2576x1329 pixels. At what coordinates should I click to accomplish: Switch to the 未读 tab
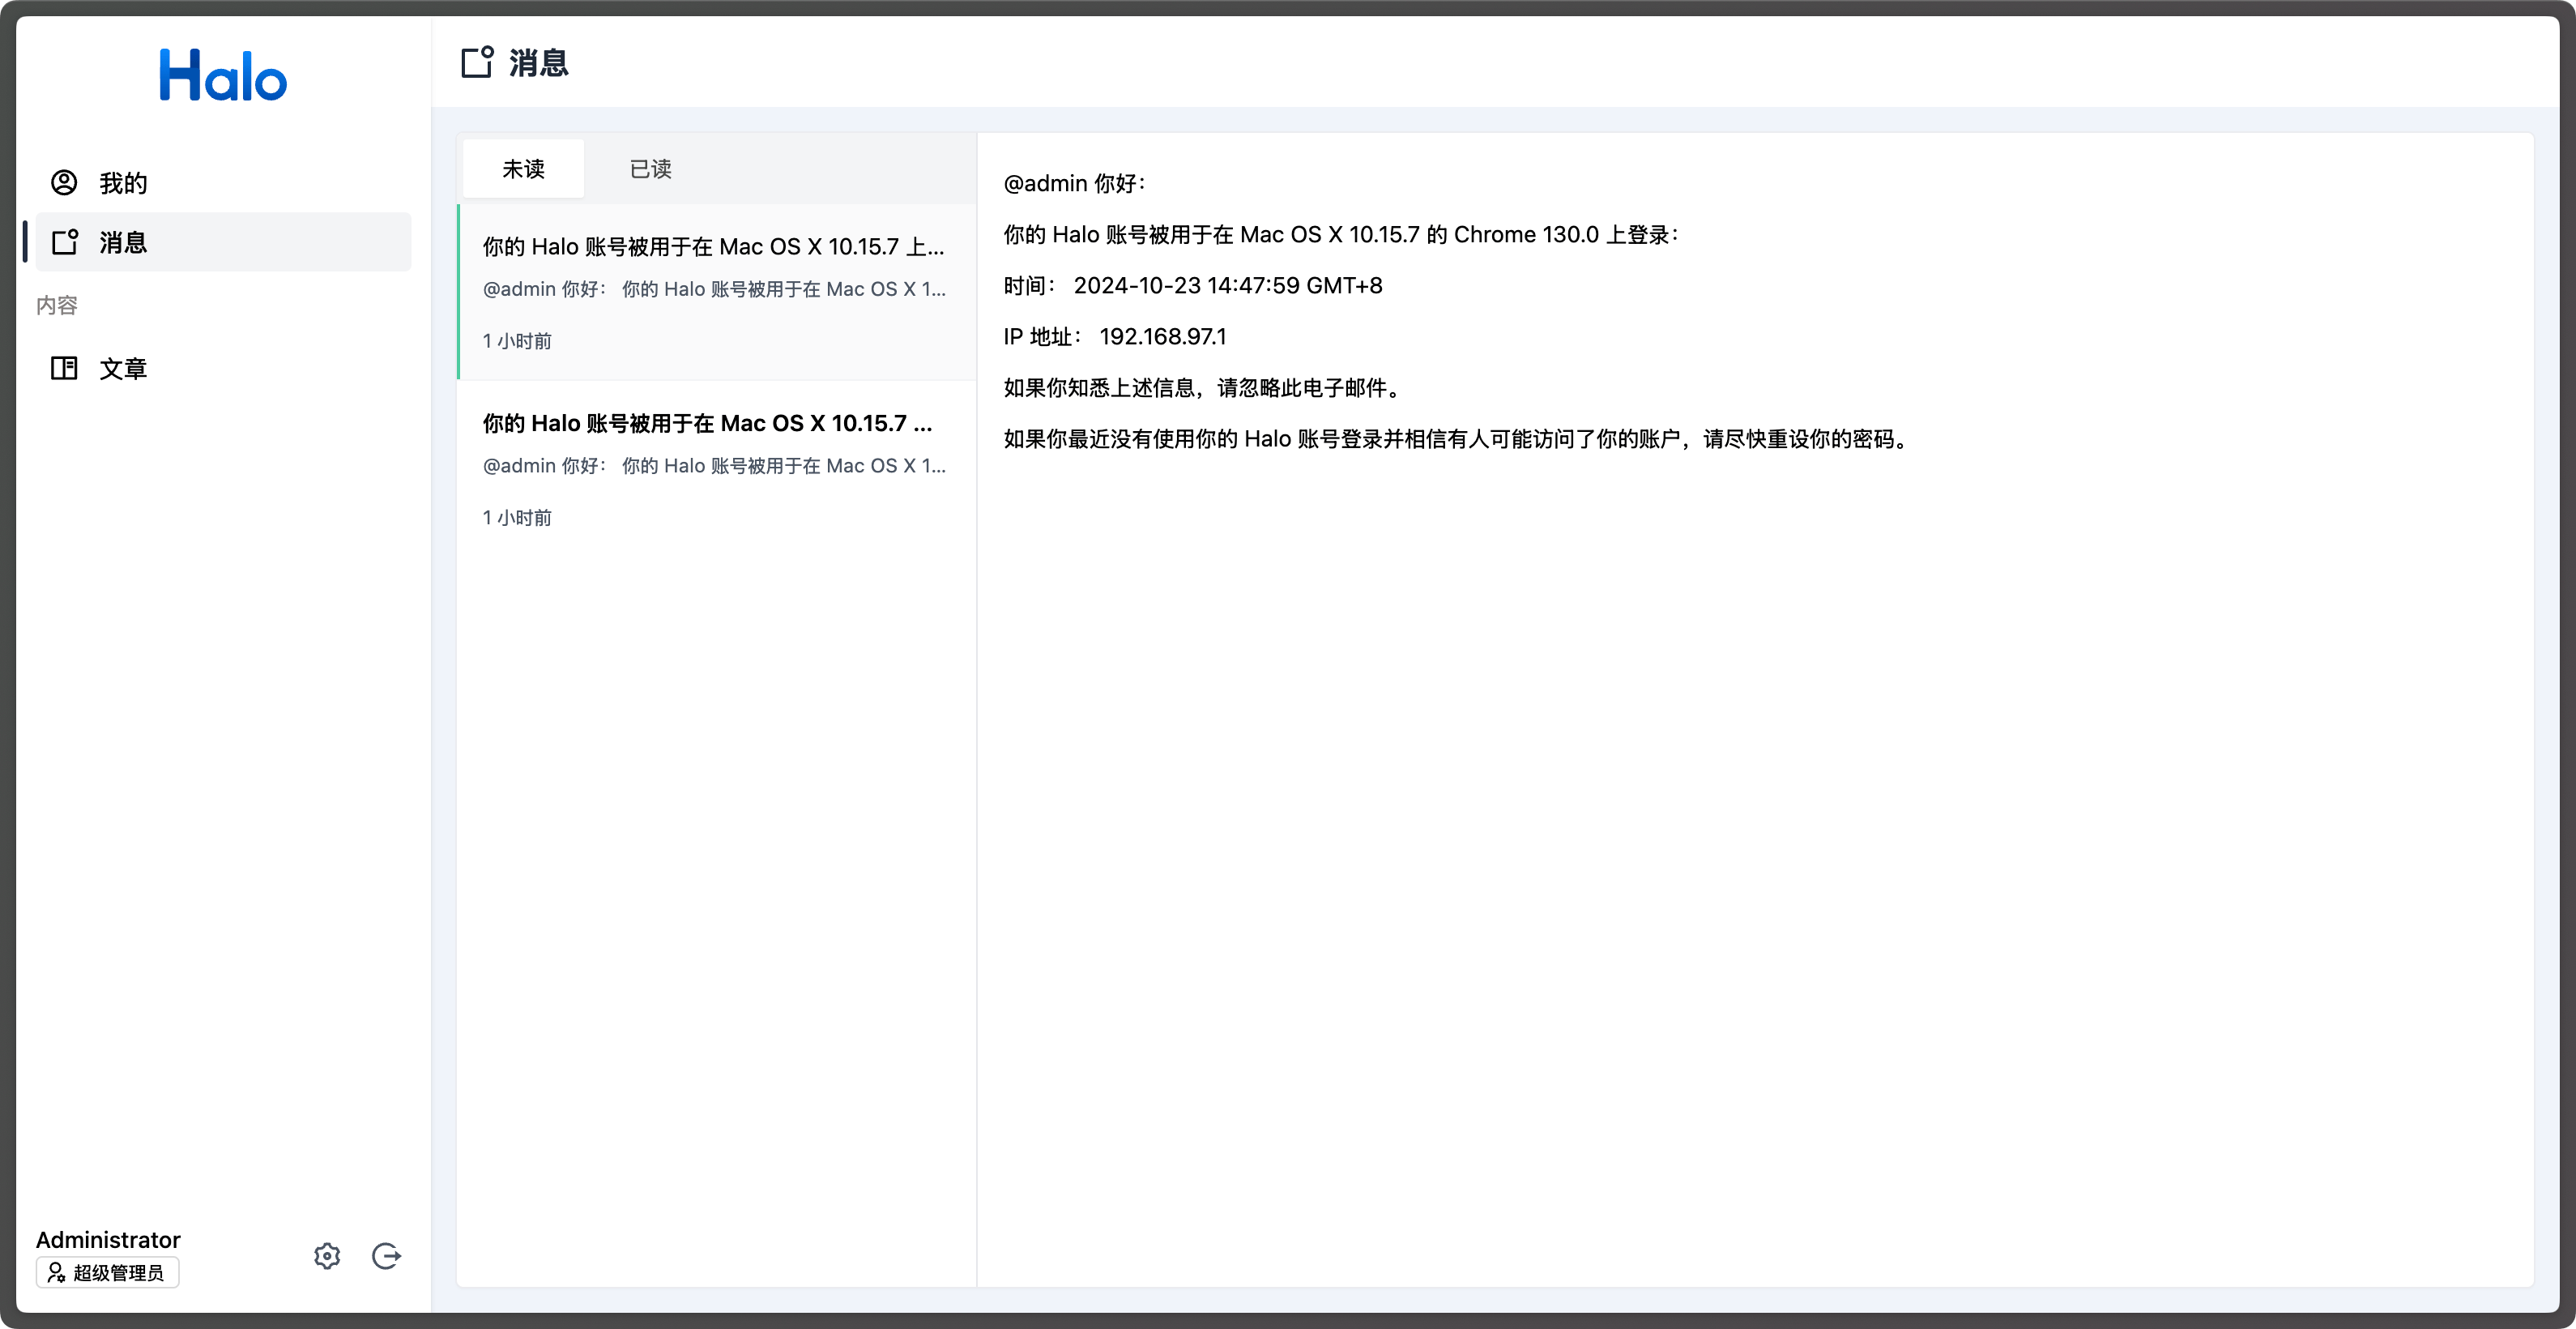tap(523, 169)
